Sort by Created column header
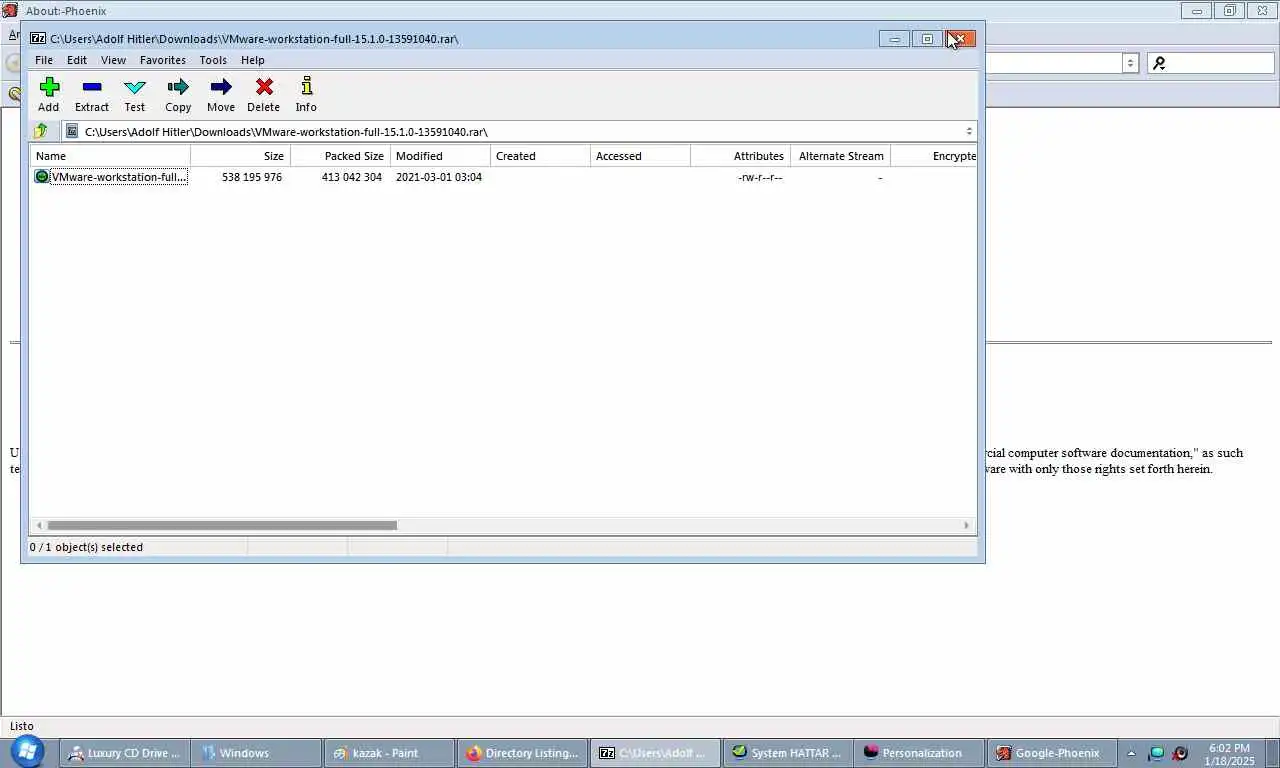 (x=540, y=156)
